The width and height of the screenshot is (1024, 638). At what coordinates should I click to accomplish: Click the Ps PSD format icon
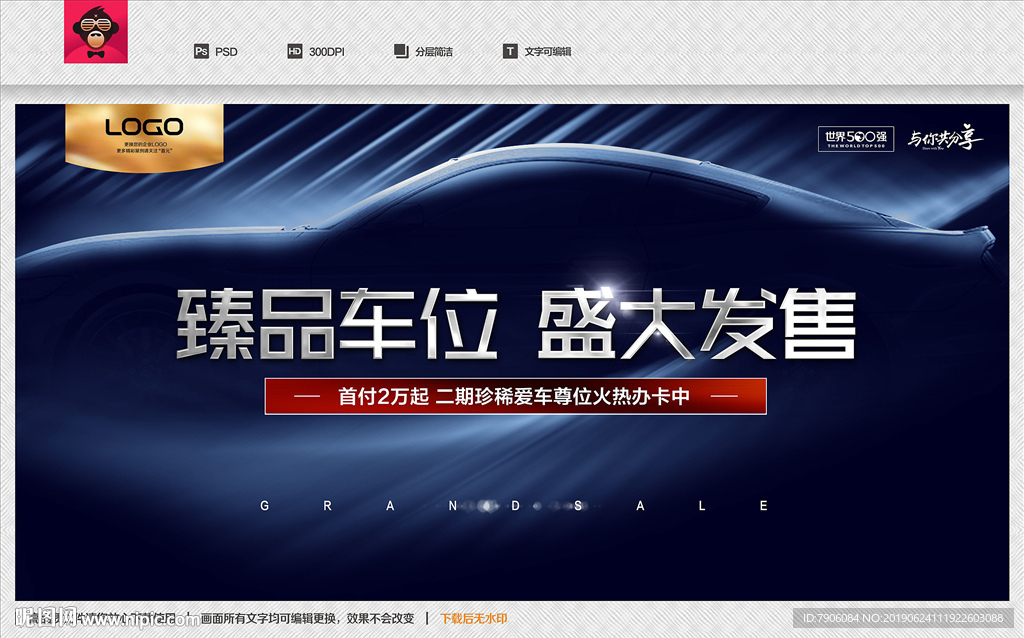coord(201,51)
